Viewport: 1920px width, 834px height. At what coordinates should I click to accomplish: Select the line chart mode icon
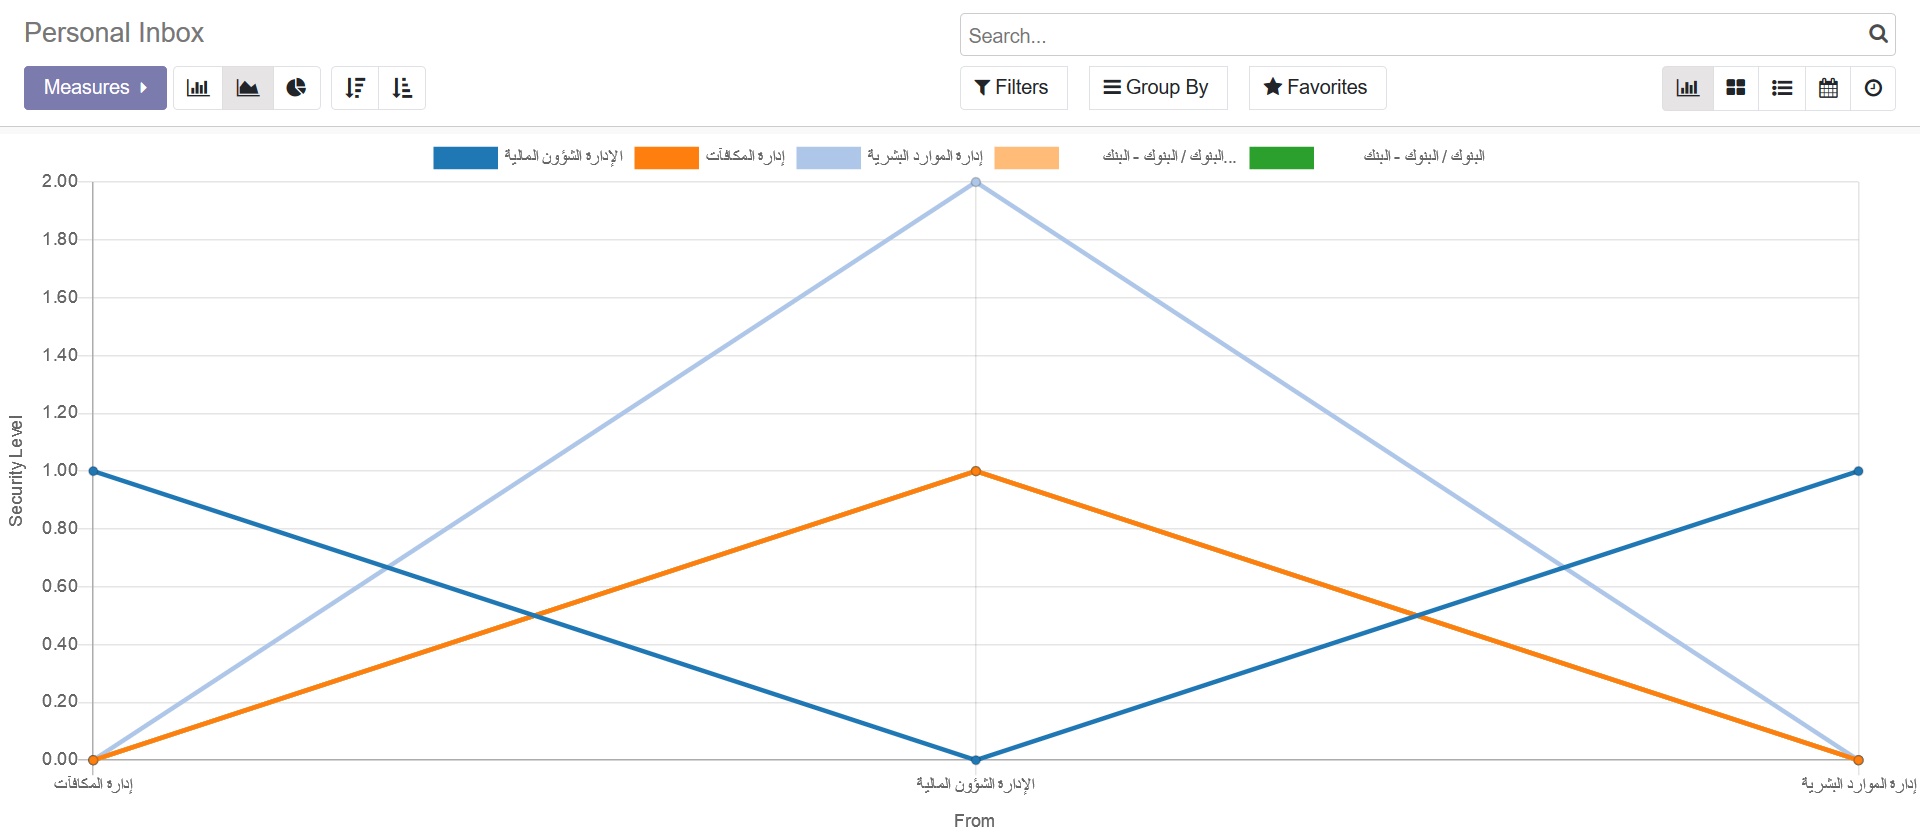247,88
